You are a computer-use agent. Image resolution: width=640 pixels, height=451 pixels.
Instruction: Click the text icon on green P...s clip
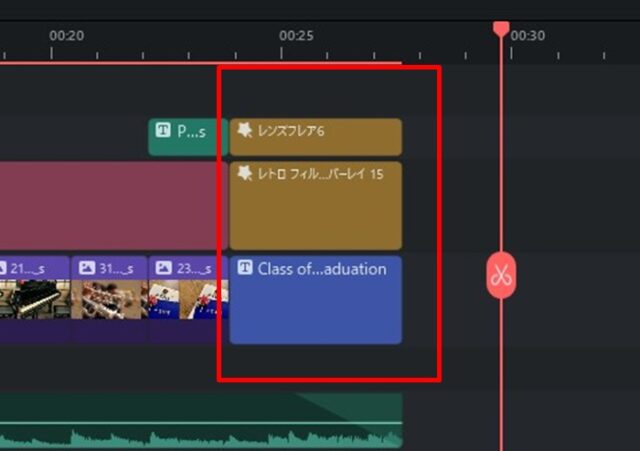click(x=163, y=130)
